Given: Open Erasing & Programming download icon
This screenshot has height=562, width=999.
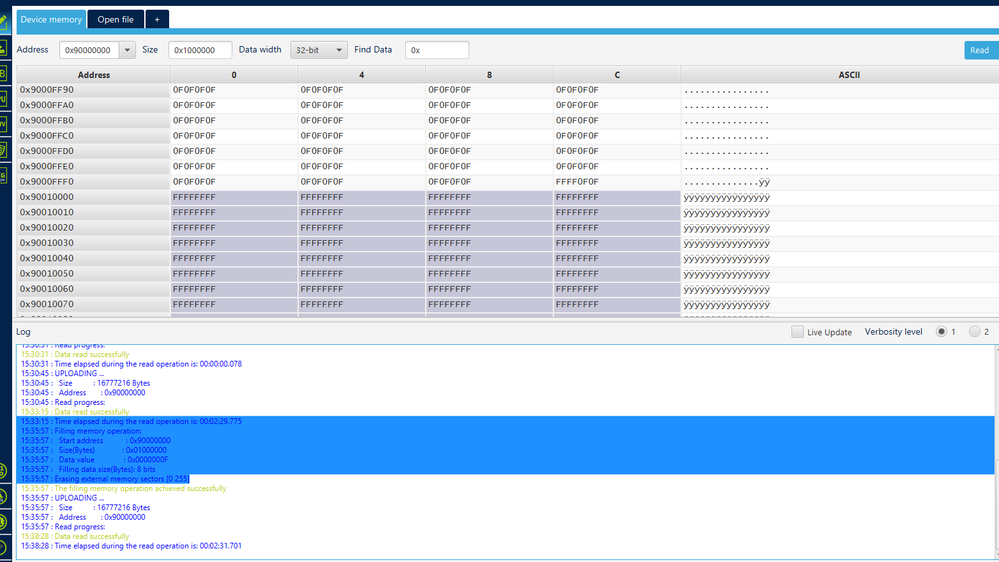Looking at the screenshot, I should [3, 48].
